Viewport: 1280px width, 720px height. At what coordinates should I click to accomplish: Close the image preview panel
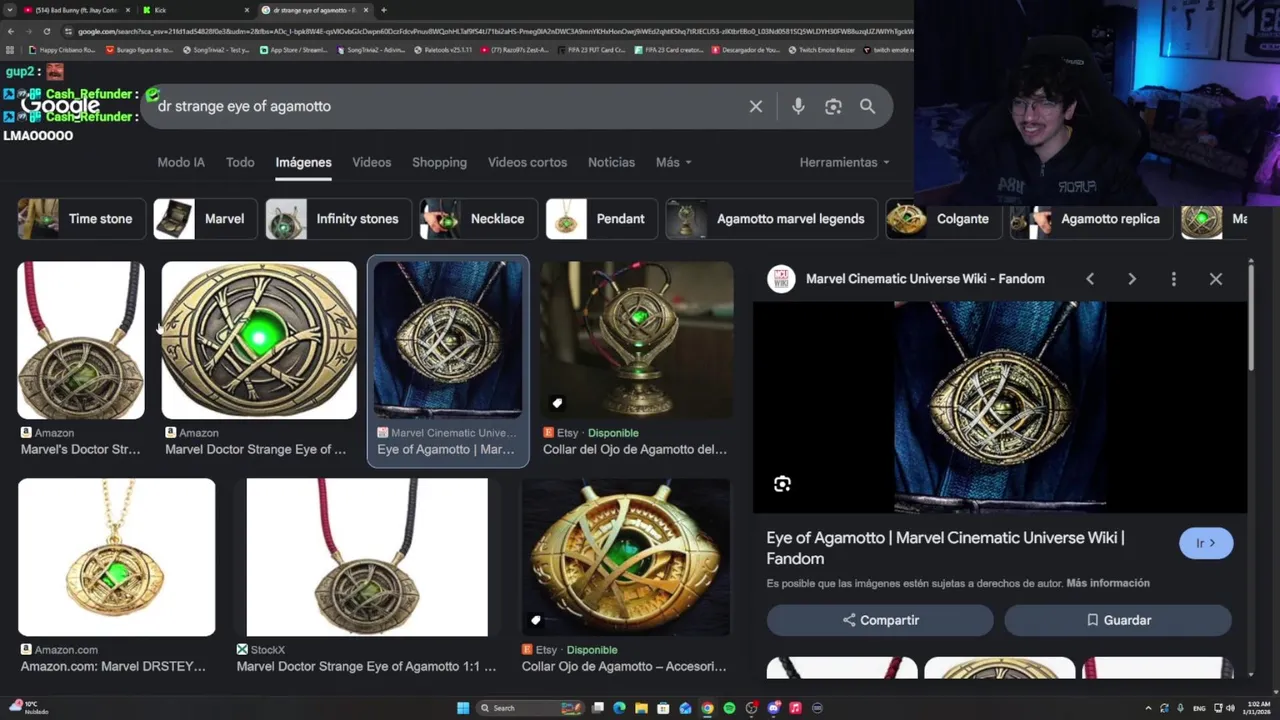tap(1216, 279)
